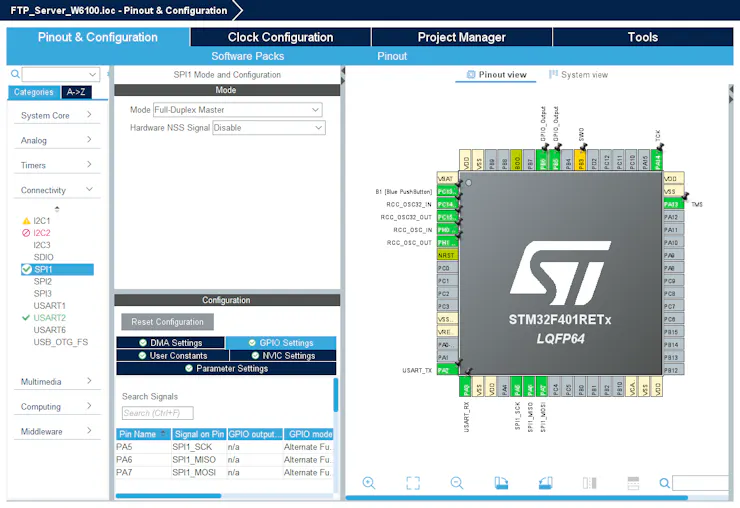740x508 pixels.
Task: Click the PA2 USART_TX pin
Action: [447, 370]
